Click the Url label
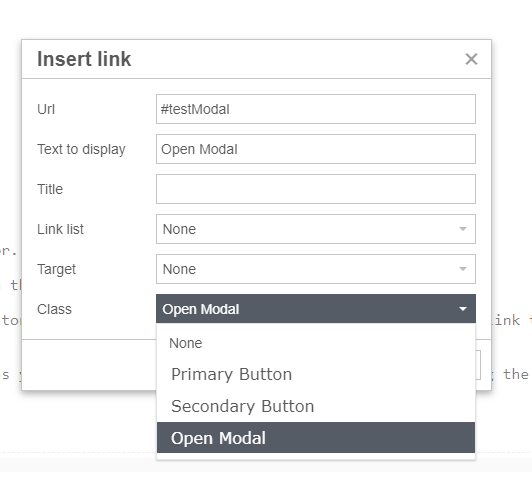 pyautogui.click(x=46, y=109)
